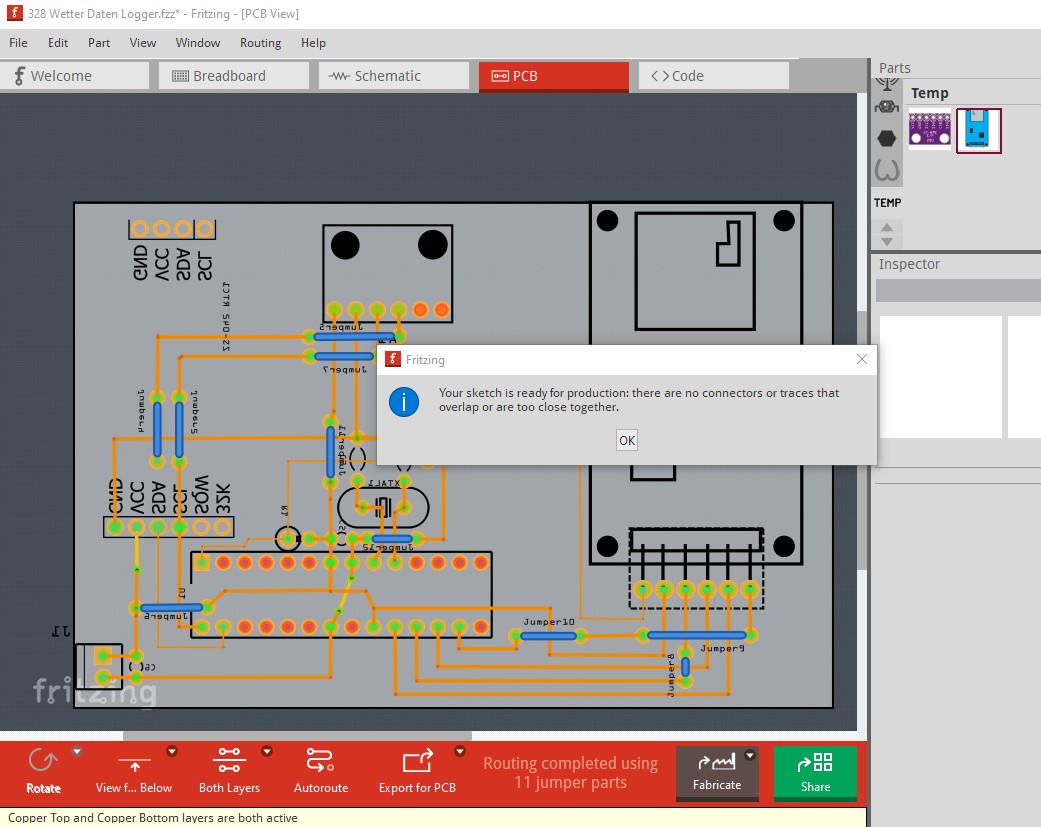This screenshot has width=1041, height=827.
Task: Select the Both Layers icon
Action: [x=229, y=761]
